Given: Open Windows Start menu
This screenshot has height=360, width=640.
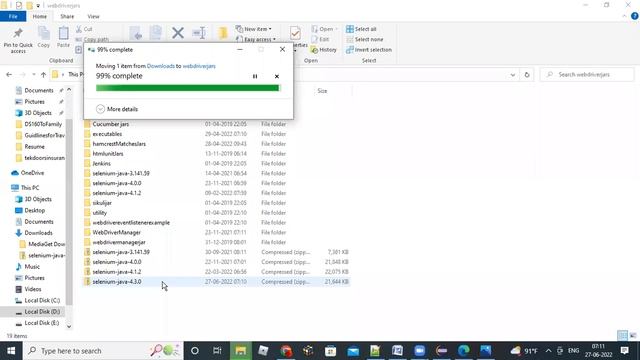Looking at the screenshot, I should tap(11, 351).
